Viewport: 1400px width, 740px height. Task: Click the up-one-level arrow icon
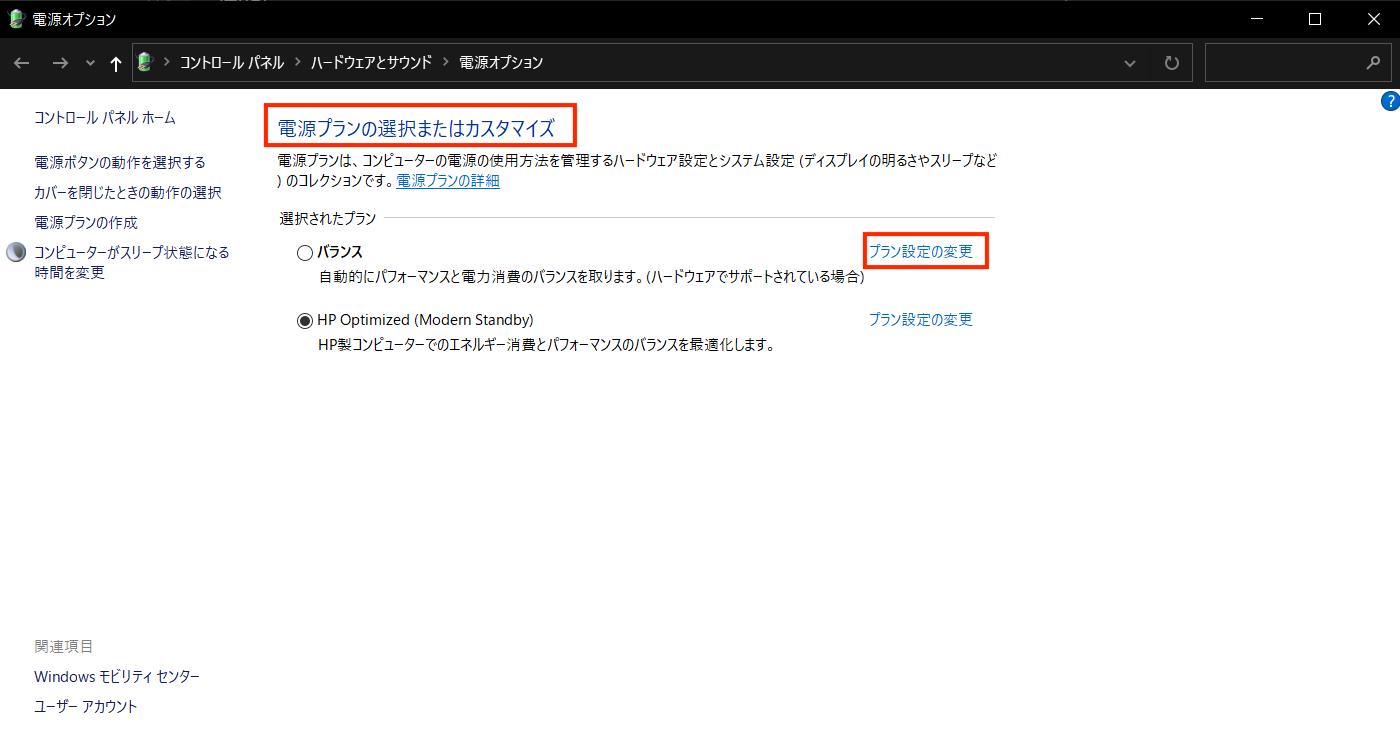click(x=115, y=62)
